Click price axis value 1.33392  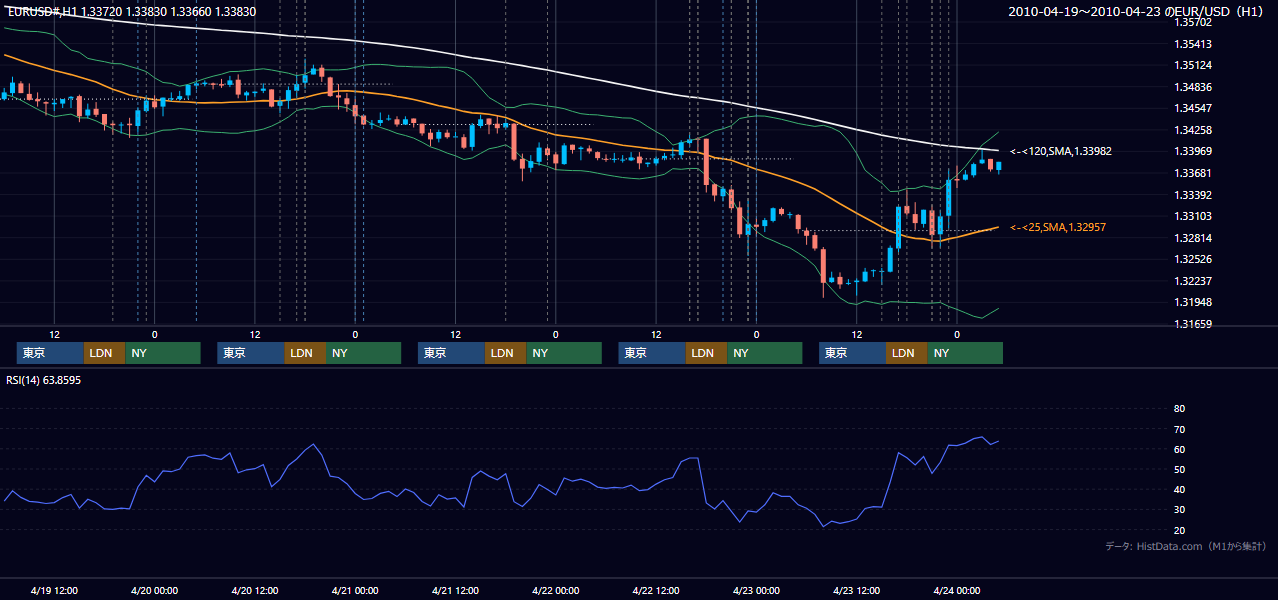1192,195
